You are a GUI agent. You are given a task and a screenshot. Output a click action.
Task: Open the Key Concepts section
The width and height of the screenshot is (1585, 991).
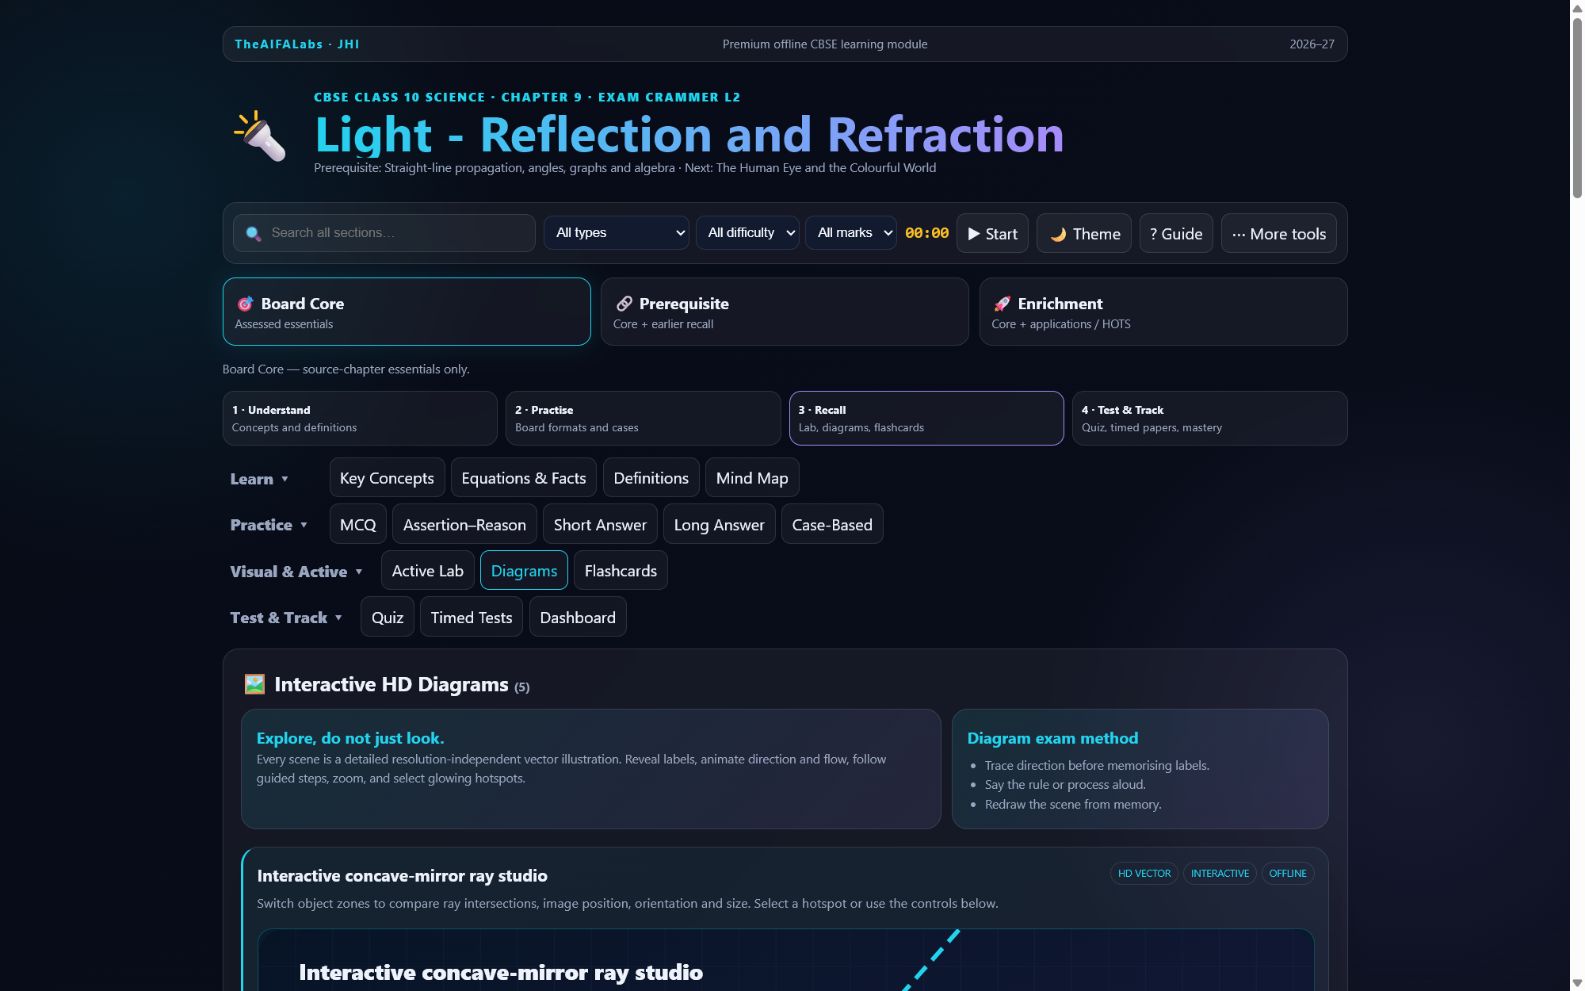387,478
